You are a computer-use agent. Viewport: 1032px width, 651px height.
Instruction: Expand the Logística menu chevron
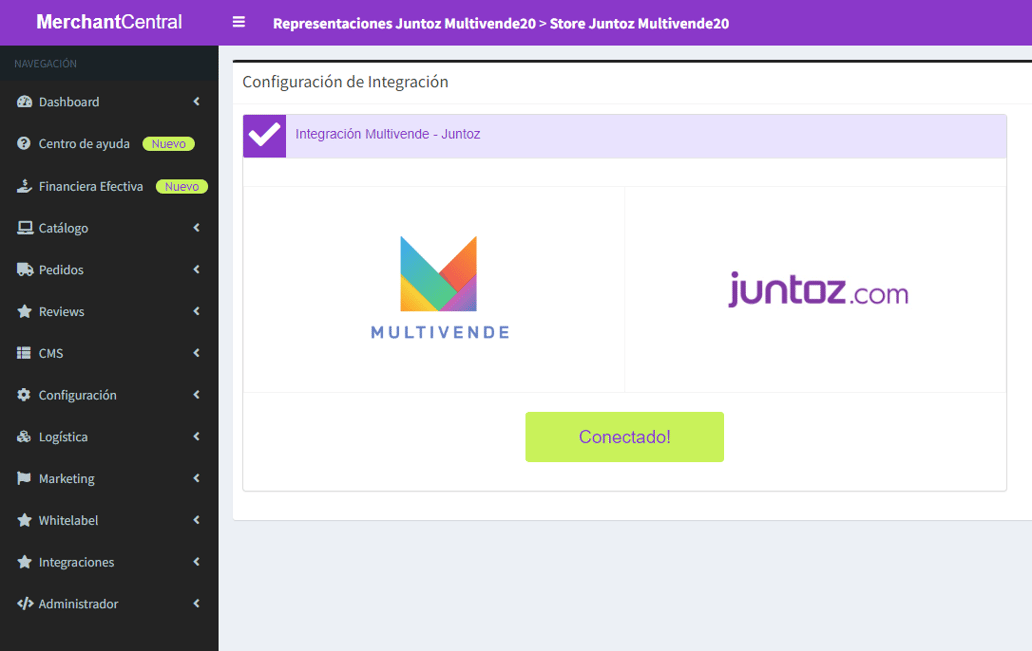[x=196, y=436]
